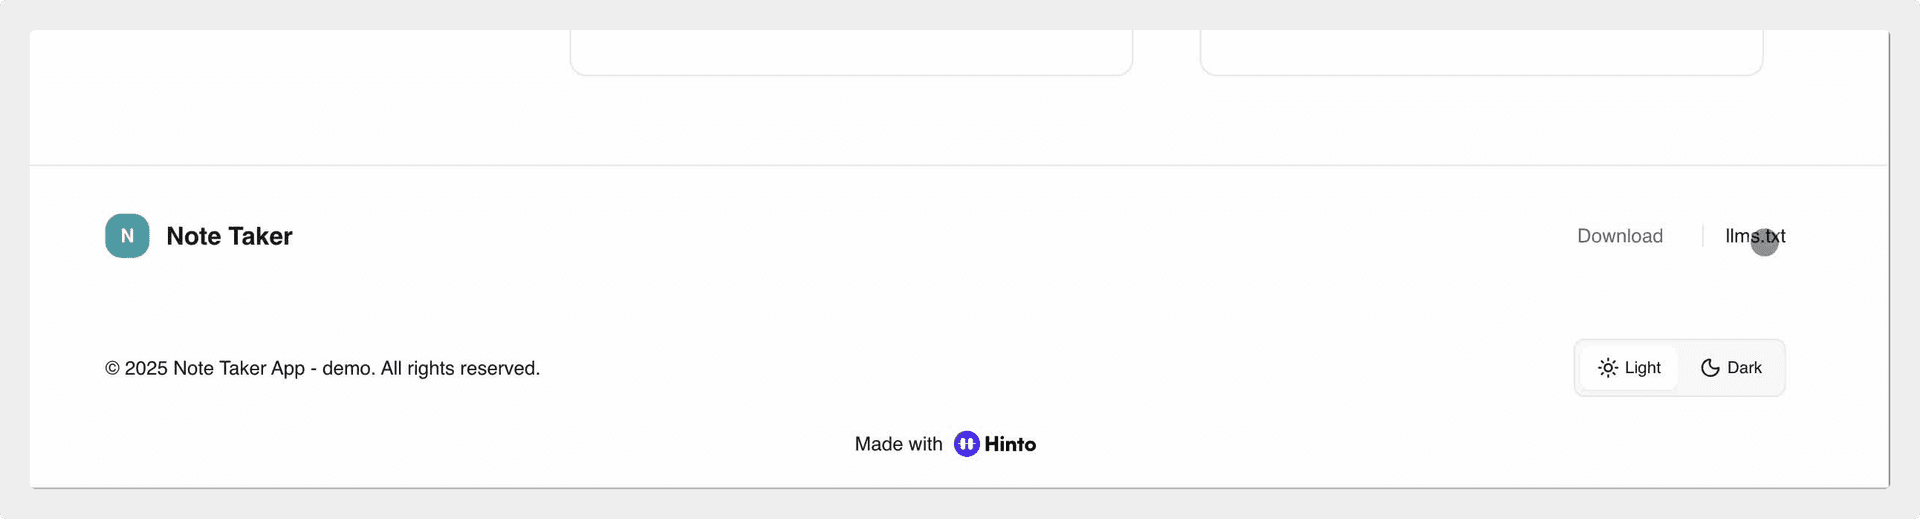Click the bottom of the left card
The width and height of the screenshot is (1920, 519).
coord(851,73)
